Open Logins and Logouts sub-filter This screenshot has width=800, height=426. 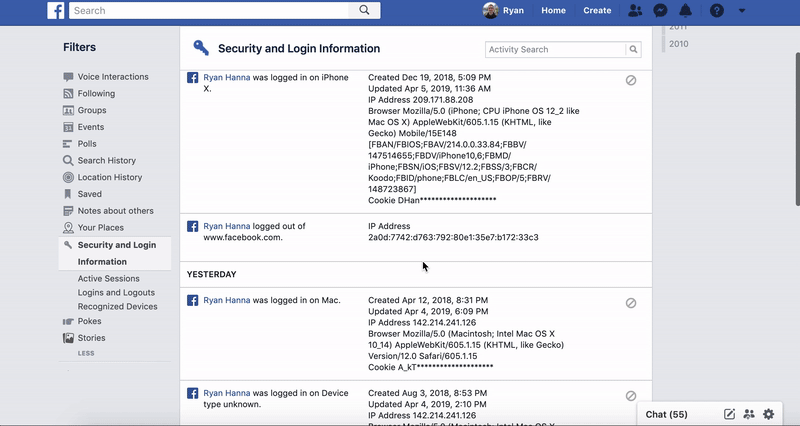click(x=116, y=292)
